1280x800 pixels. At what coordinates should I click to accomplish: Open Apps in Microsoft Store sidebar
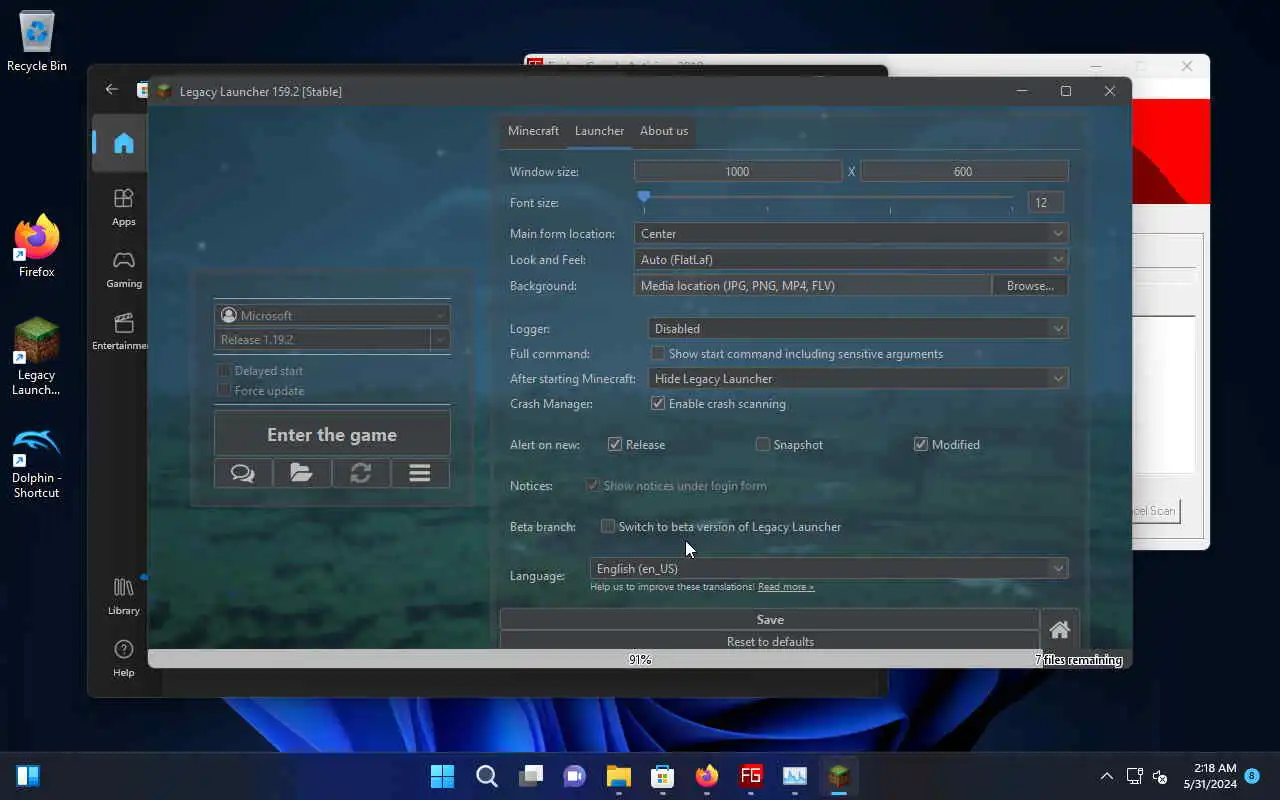point(123,207)
